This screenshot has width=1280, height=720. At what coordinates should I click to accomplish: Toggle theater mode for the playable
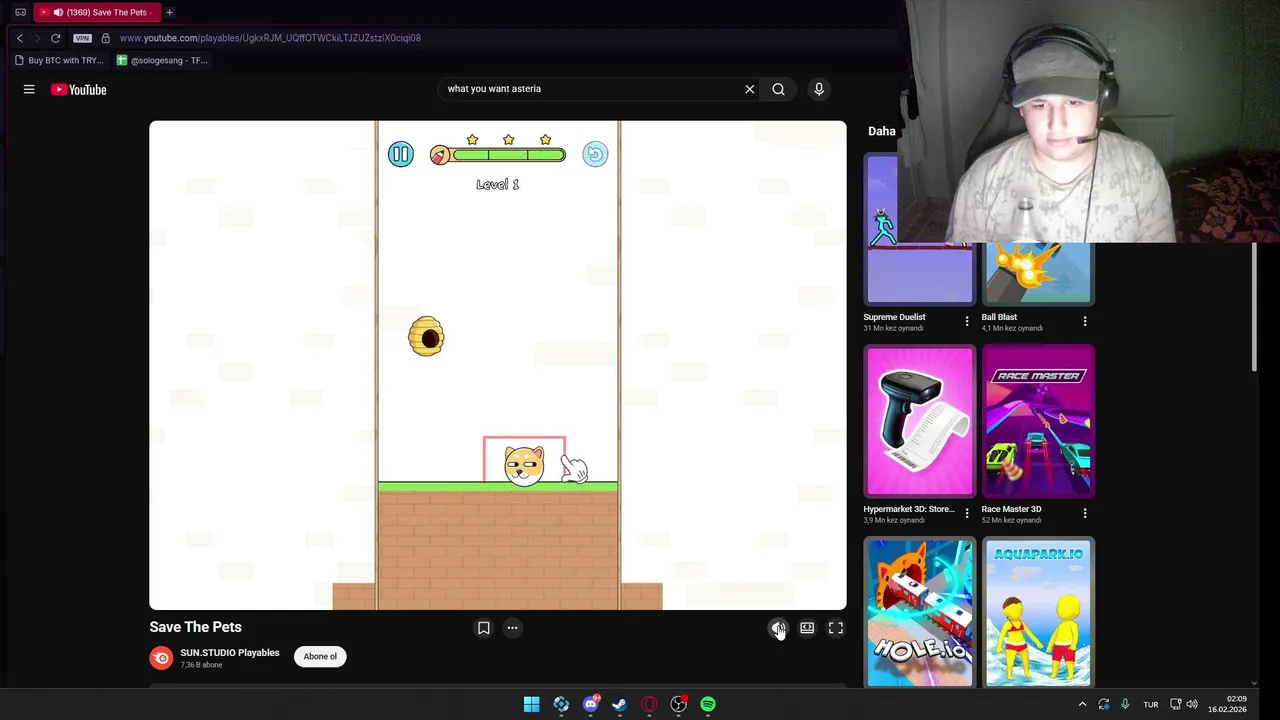tap(807, 628)
